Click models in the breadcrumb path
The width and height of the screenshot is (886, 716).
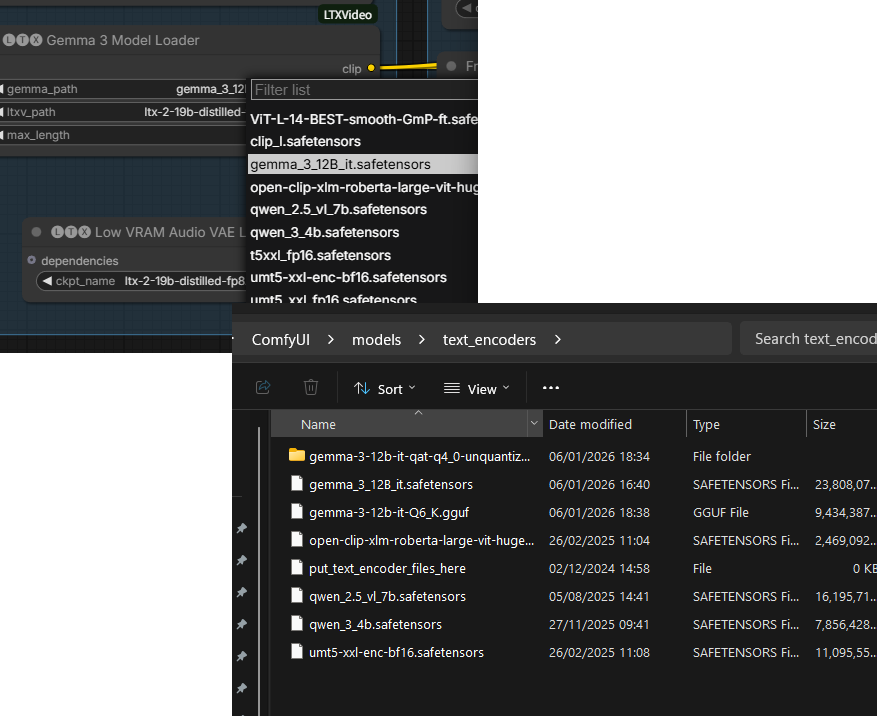[376, 340]
